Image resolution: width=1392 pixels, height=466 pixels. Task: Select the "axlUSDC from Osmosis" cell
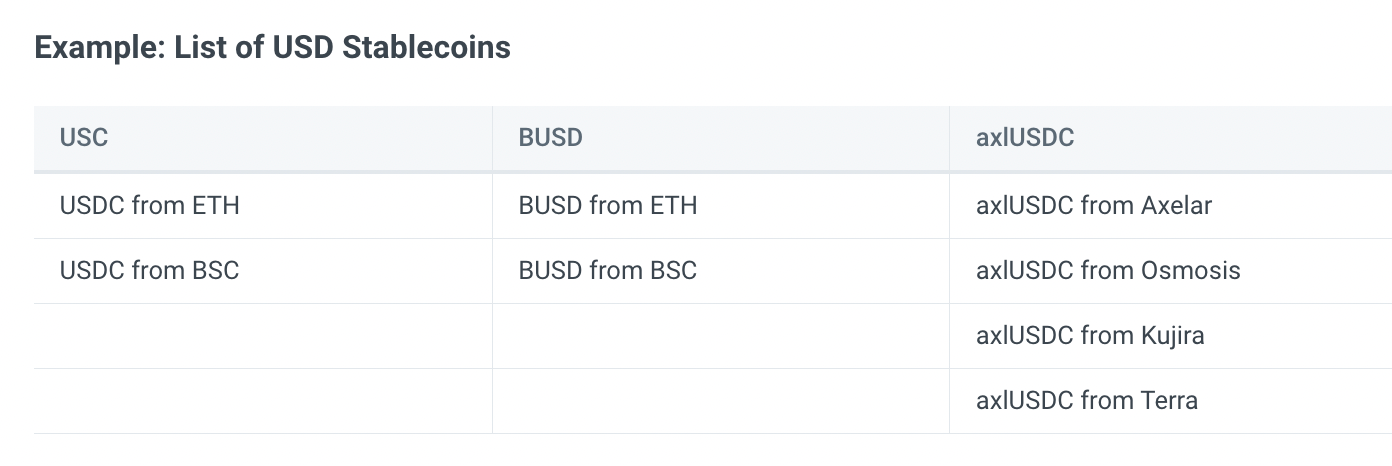[1171, 271]
